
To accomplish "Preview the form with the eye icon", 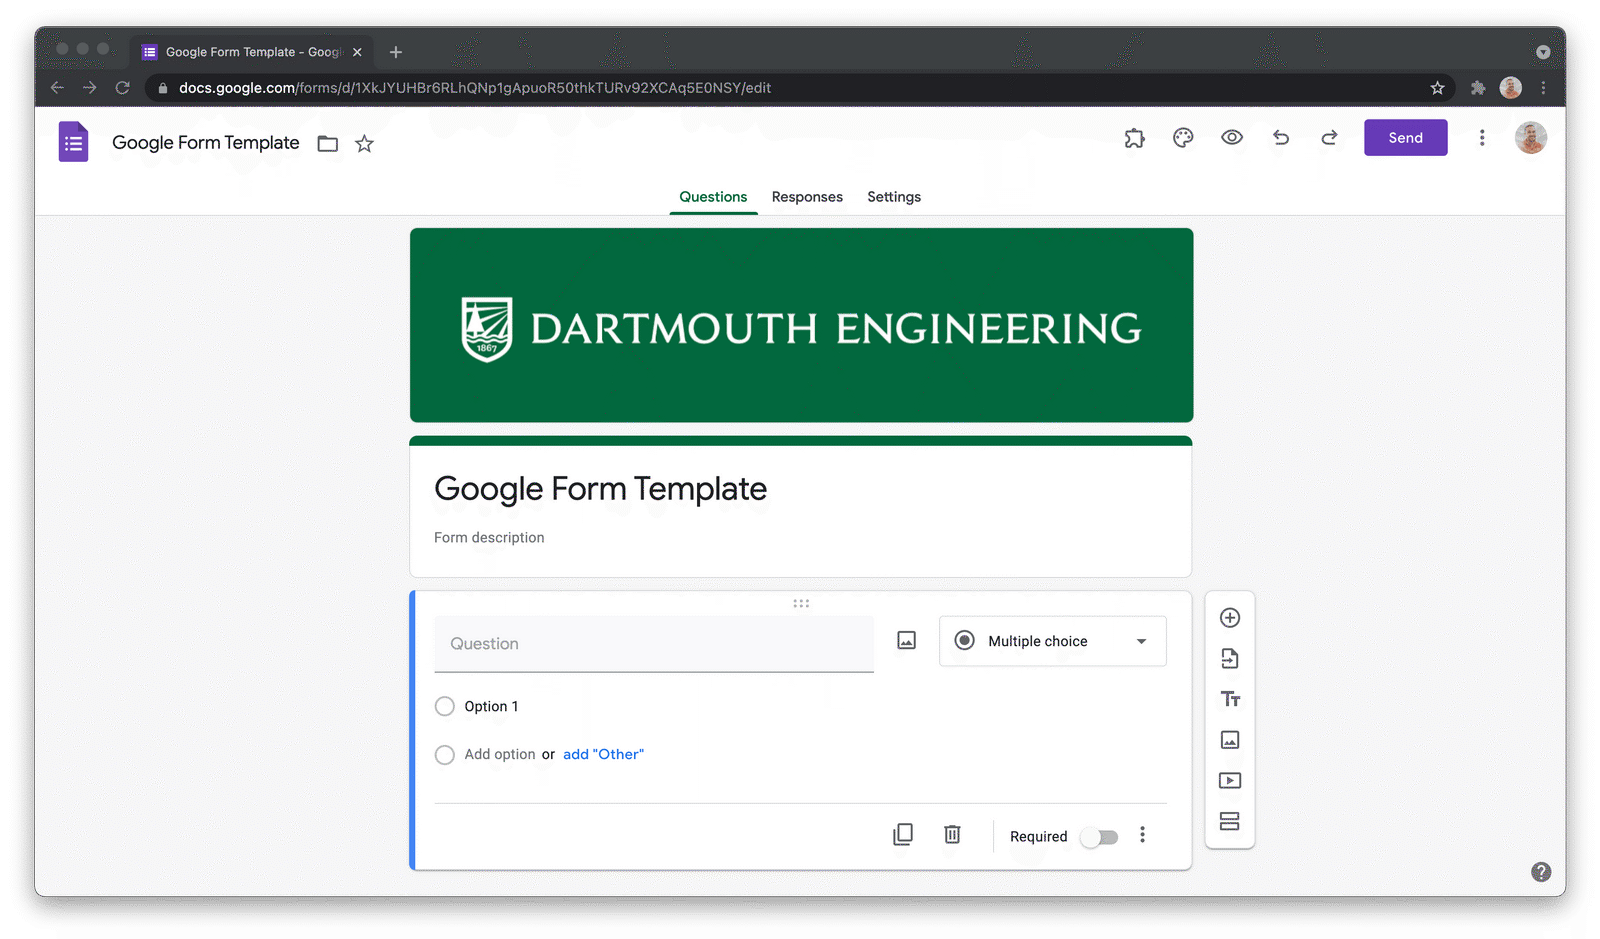I will coord(1232,138).
